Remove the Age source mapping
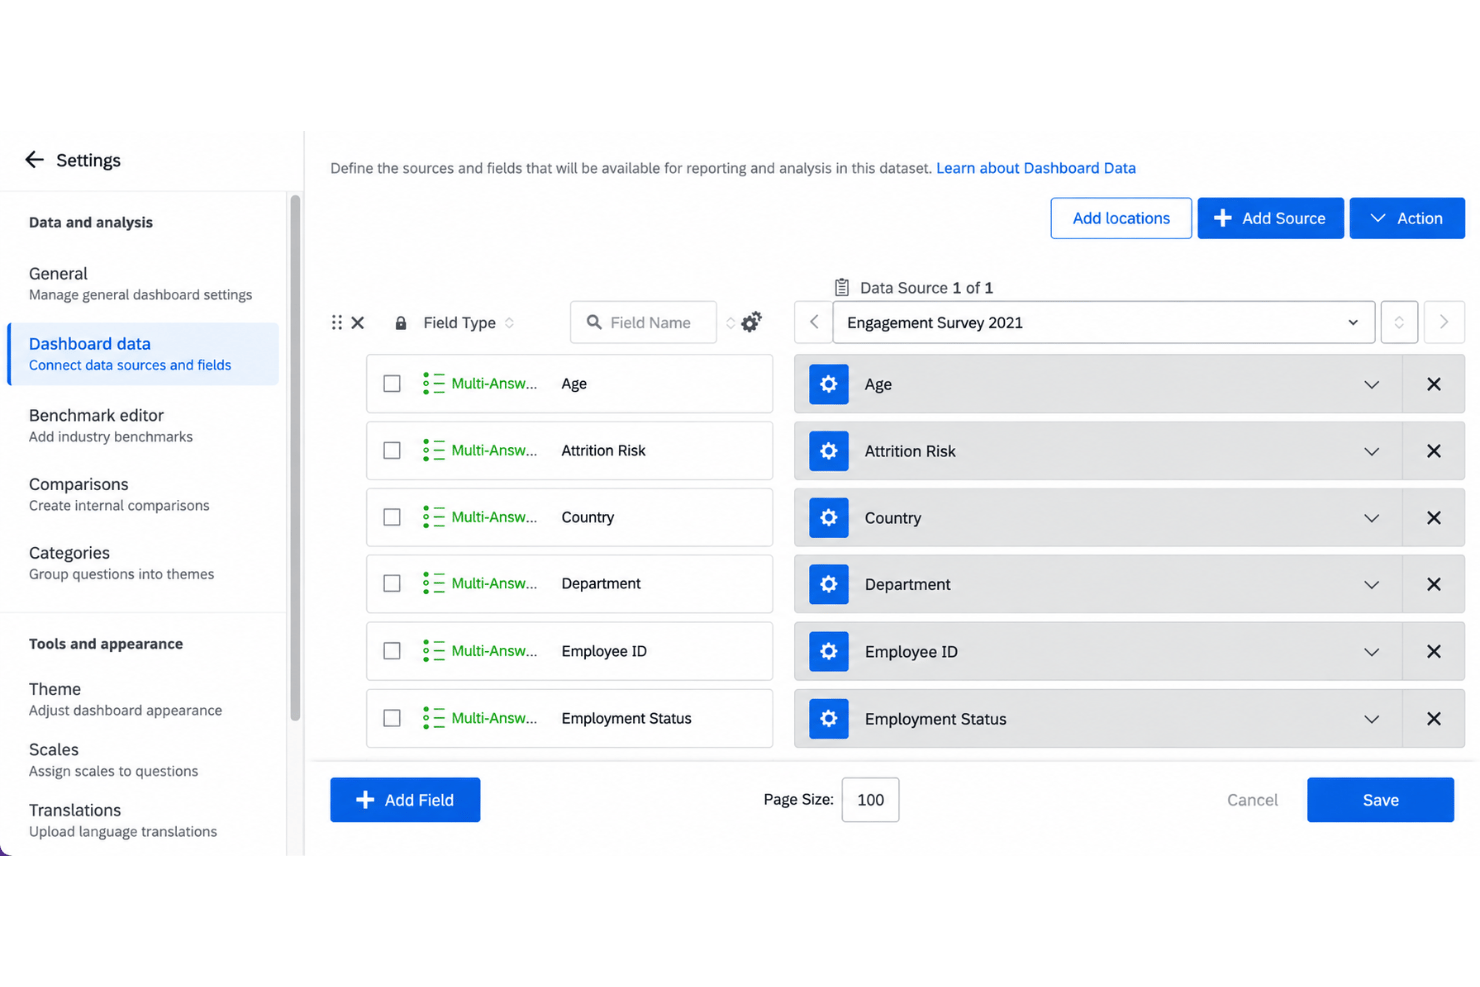Screen dimensions: 1480x987 click(1433, 384)
